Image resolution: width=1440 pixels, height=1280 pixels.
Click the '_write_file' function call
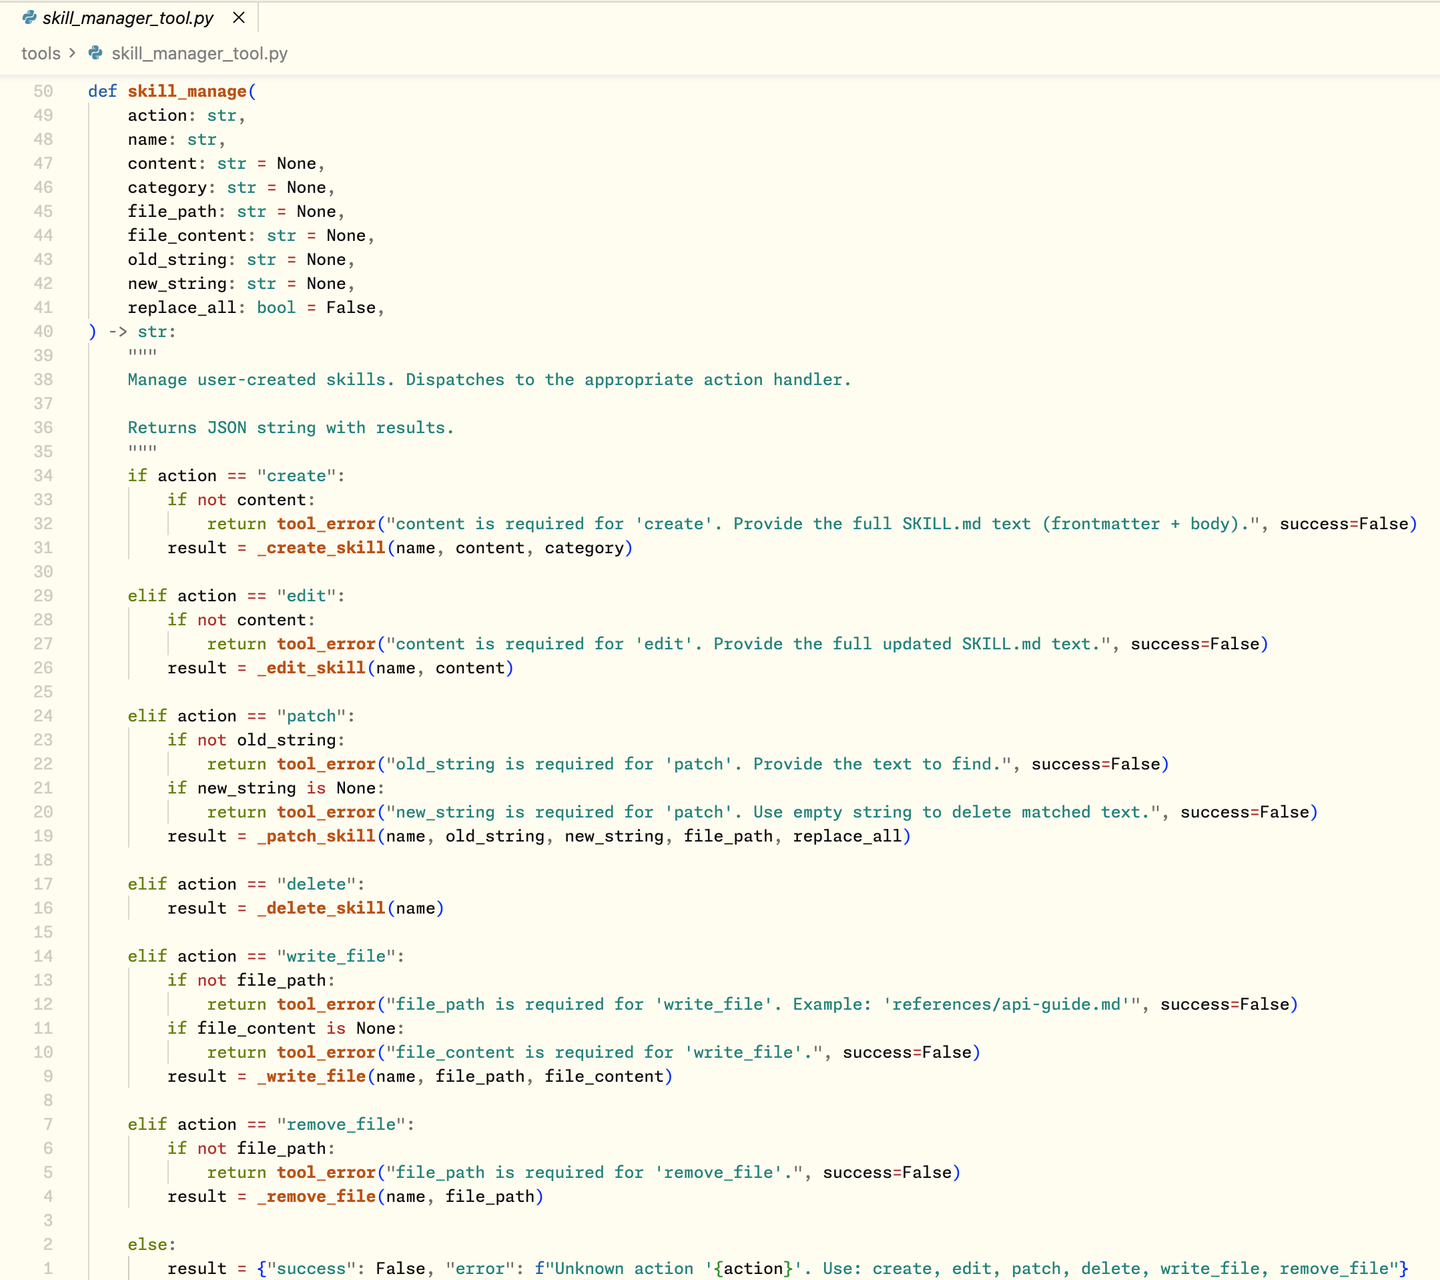pyautogui.click(x=311, y=1076)
